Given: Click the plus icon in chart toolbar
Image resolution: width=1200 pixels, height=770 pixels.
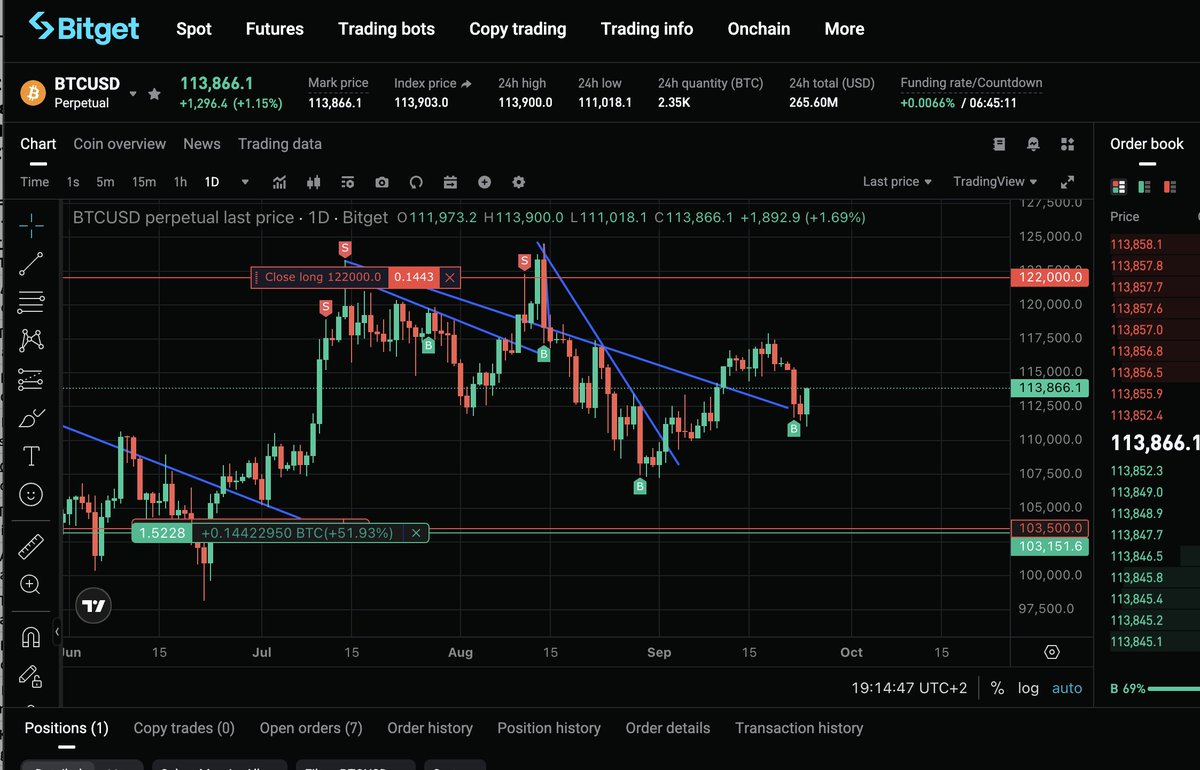Looking at the screenshot, I should (484, 182).
